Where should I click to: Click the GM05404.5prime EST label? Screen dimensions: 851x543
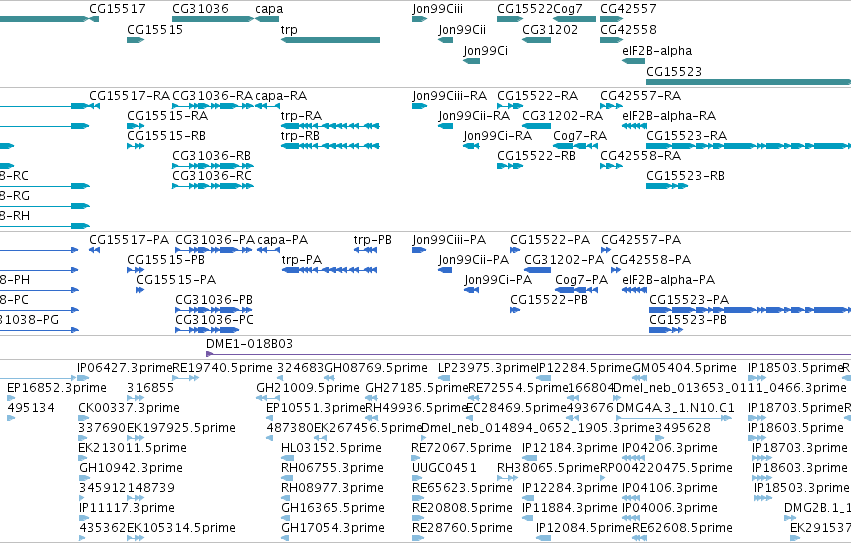pyautogui.click(x=684, y=368)
